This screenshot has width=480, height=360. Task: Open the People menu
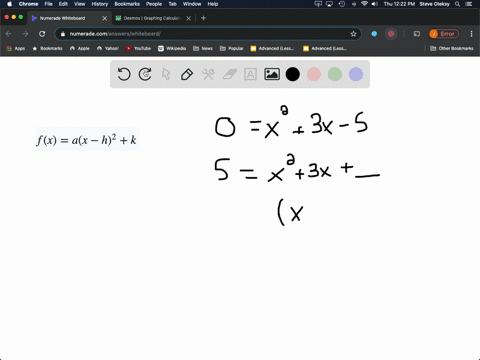[154, 4]
